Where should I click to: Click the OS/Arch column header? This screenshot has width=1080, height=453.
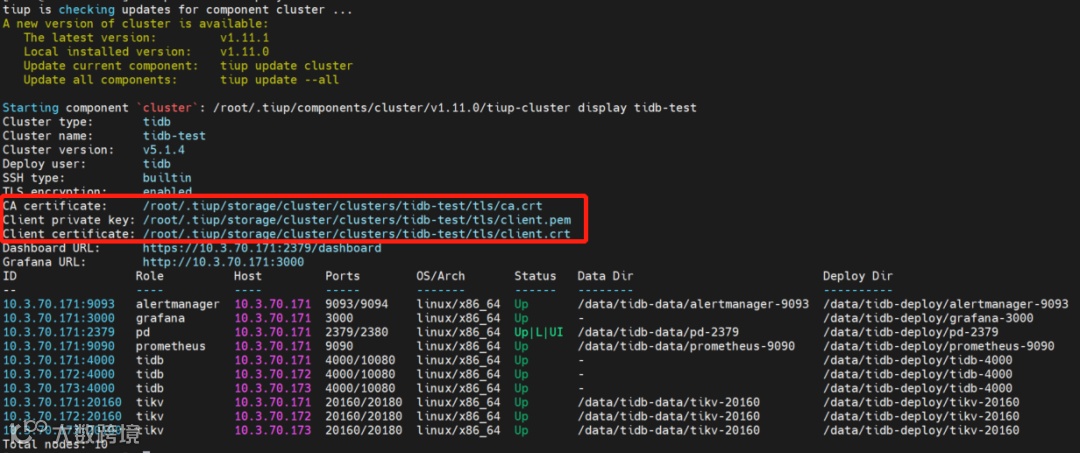point(441,276)
